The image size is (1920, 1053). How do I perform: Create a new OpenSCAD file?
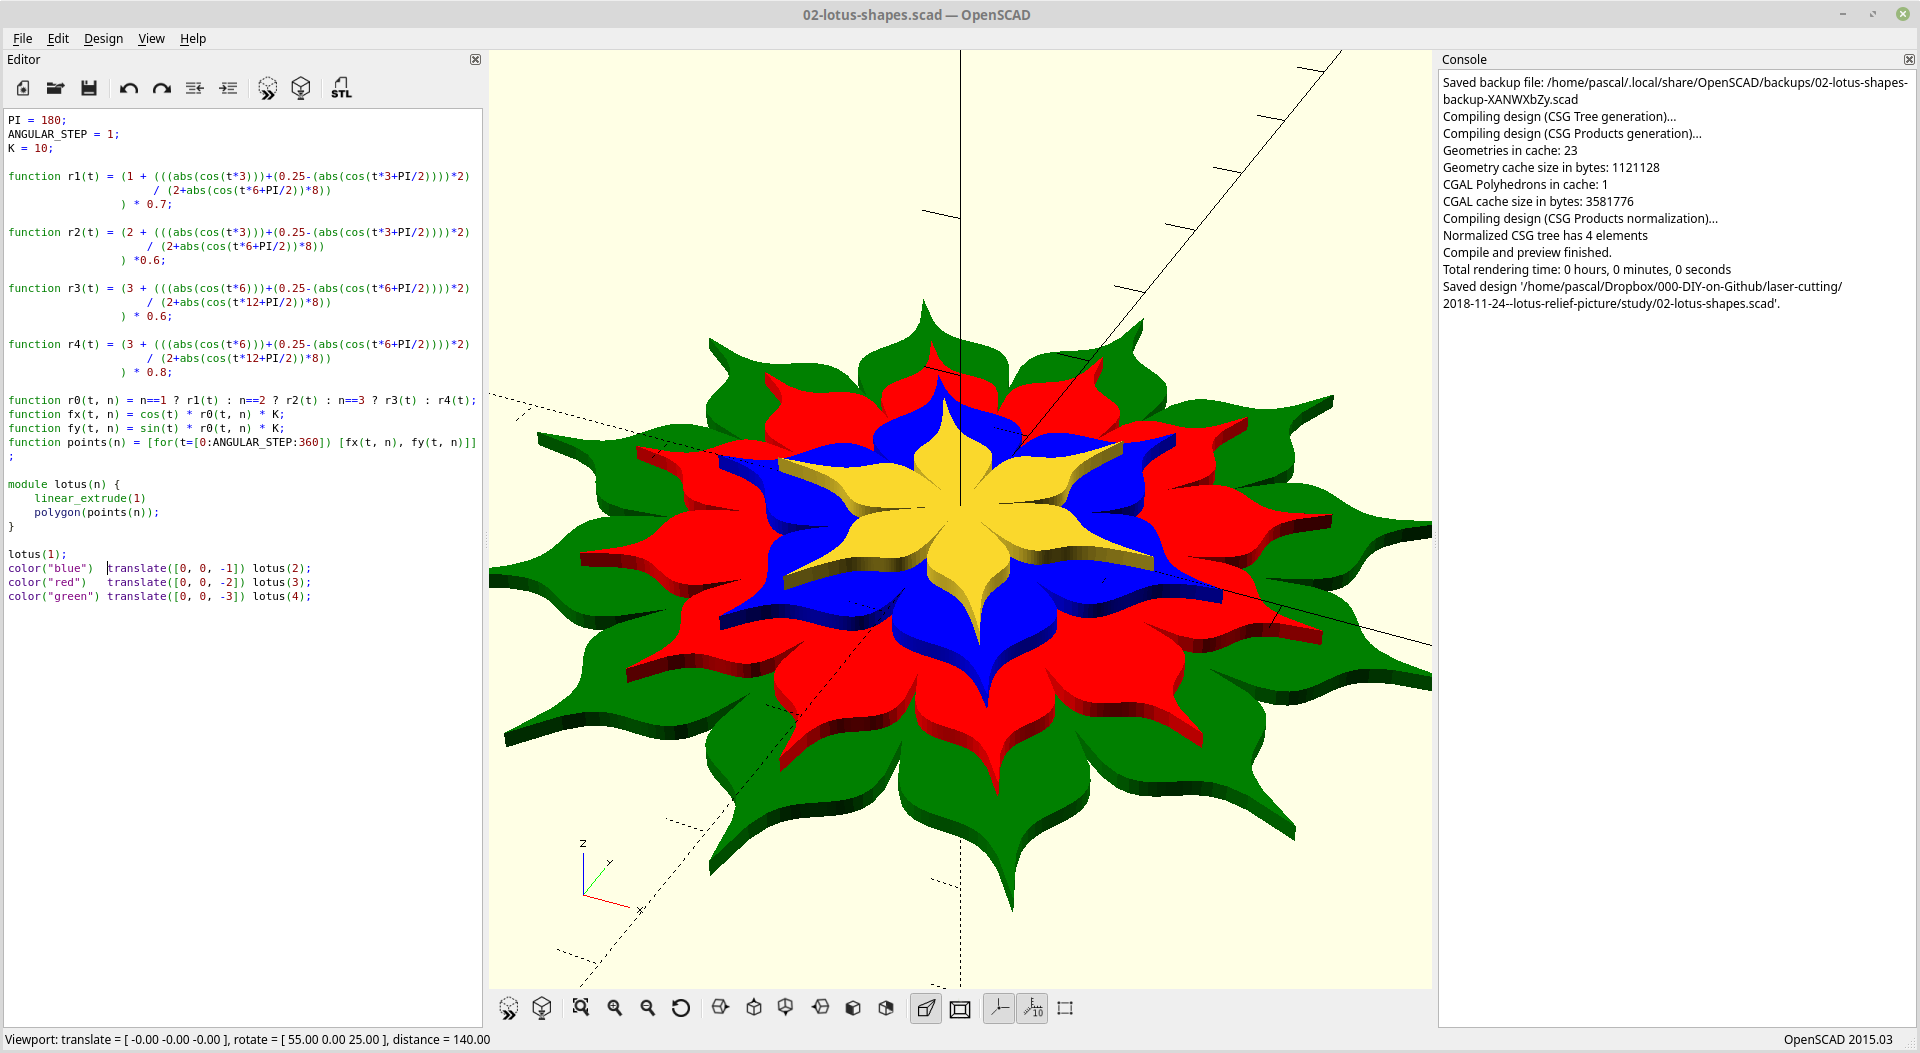click(x=22, y=88)
